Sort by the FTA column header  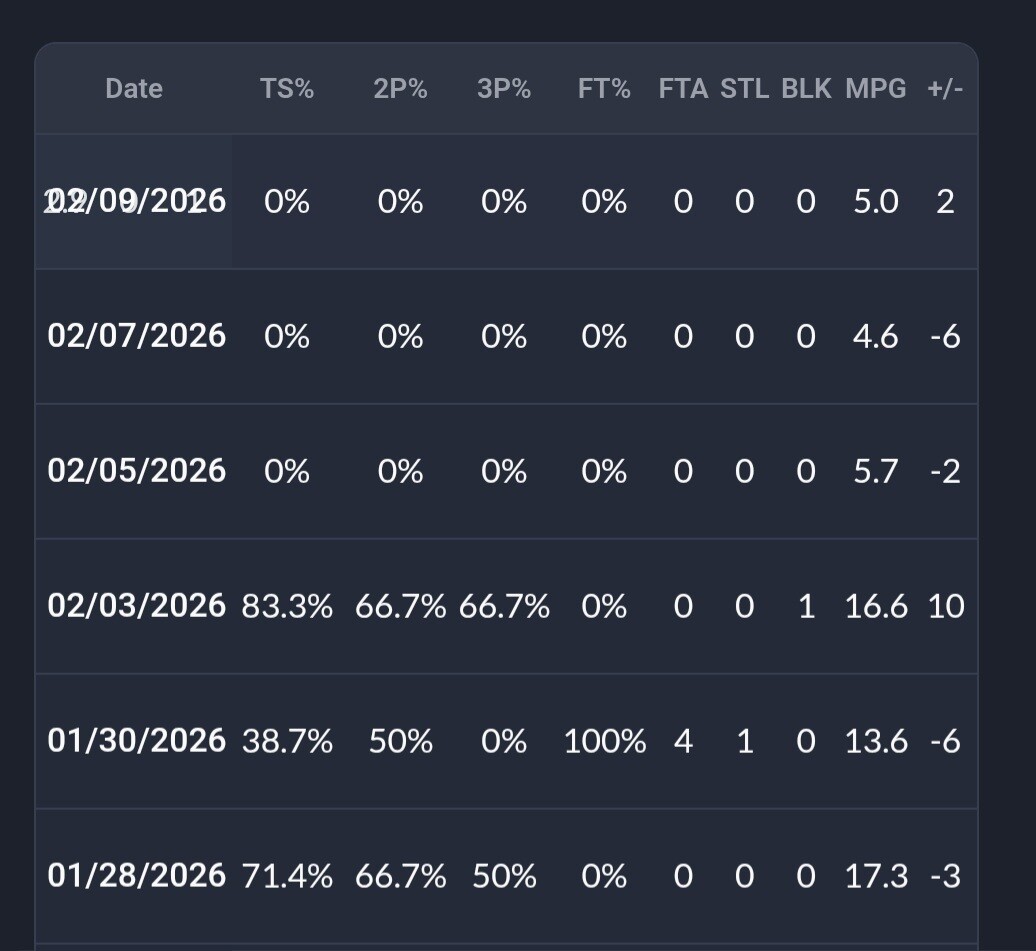(683, 89)
